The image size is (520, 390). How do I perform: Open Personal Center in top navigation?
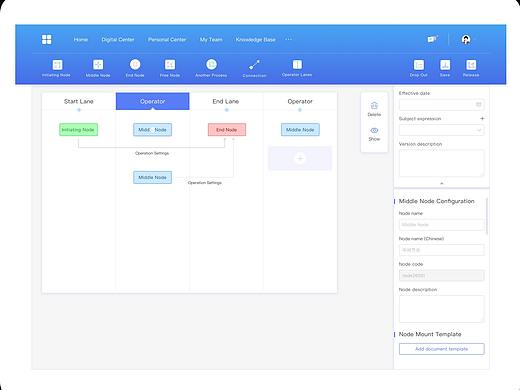(x=167, y=40)
